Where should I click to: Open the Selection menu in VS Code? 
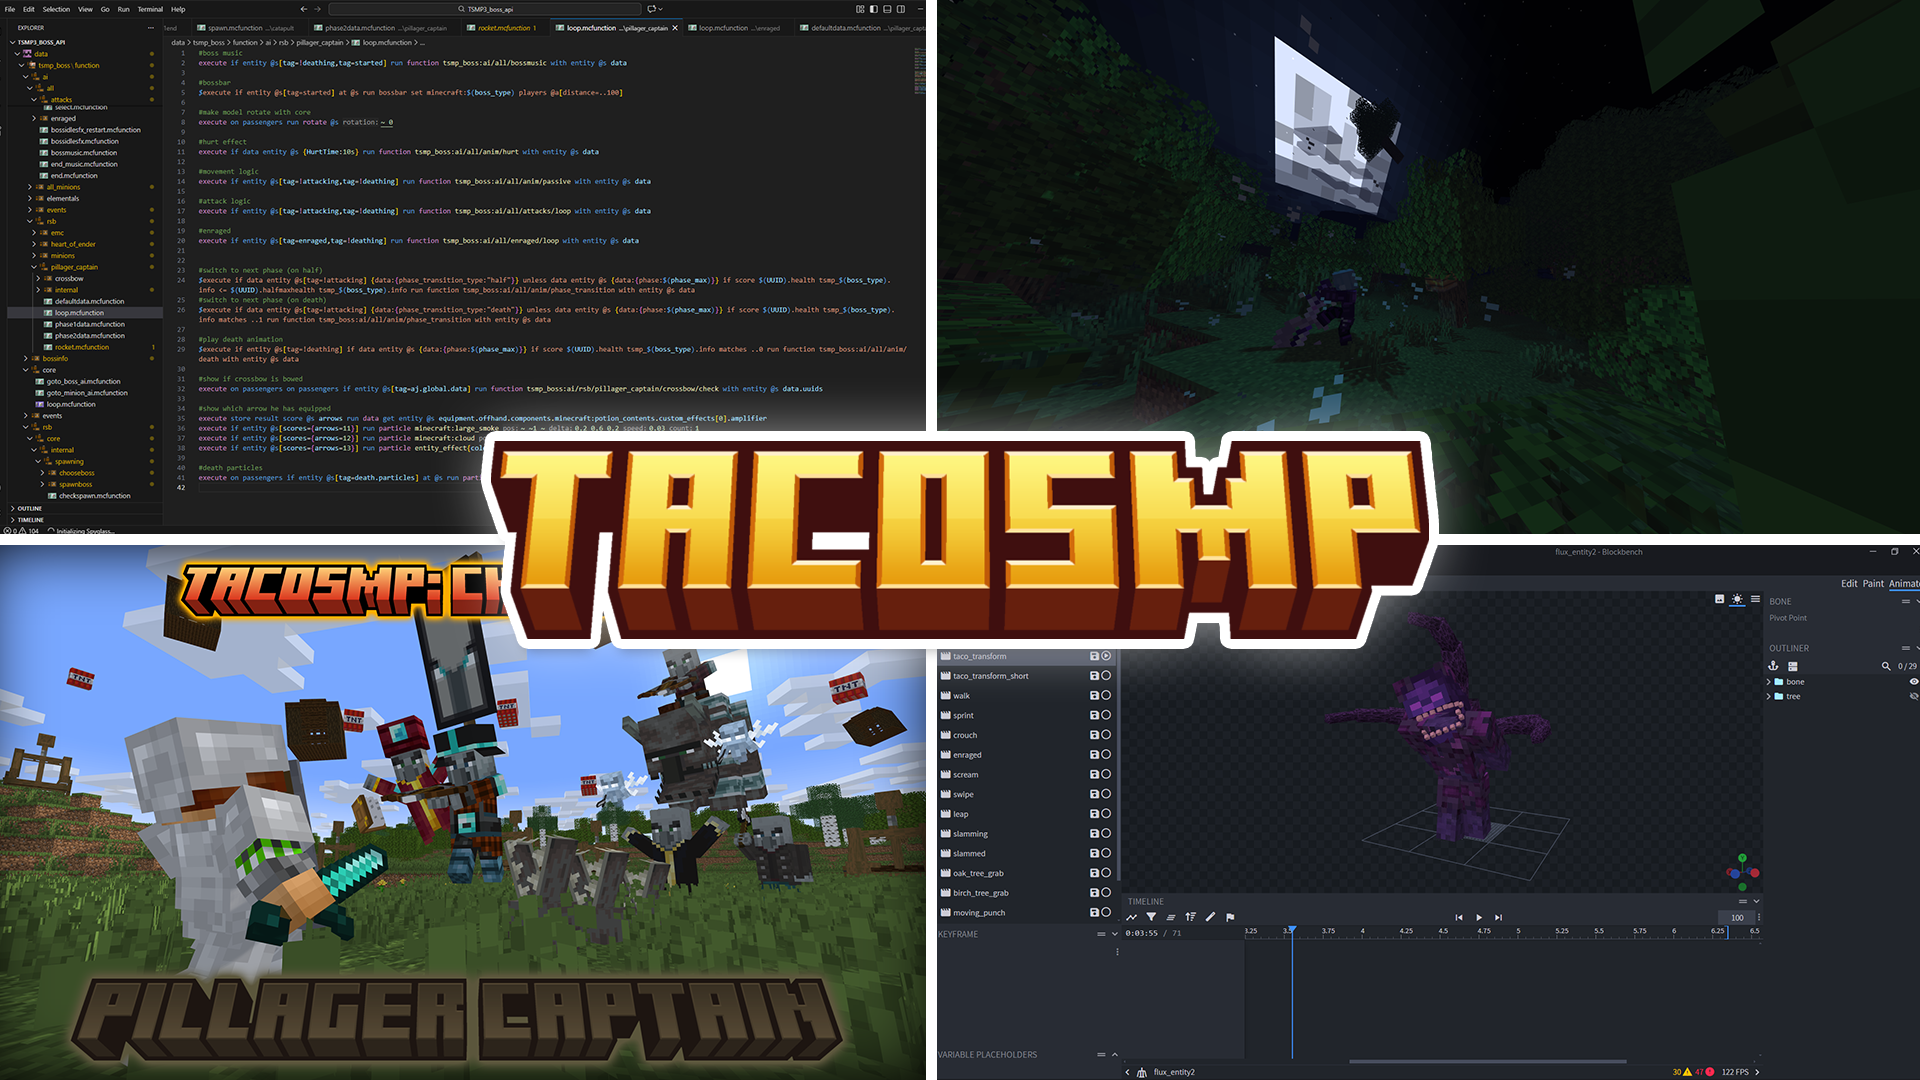tap(56, 9)
